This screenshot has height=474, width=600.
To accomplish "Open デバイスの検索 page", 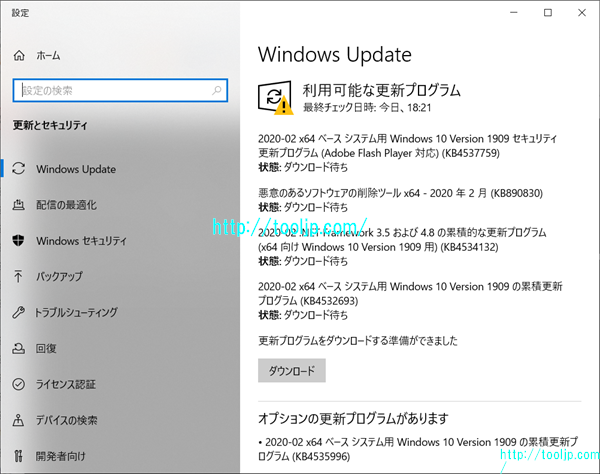I will click(x=67, y=420).
